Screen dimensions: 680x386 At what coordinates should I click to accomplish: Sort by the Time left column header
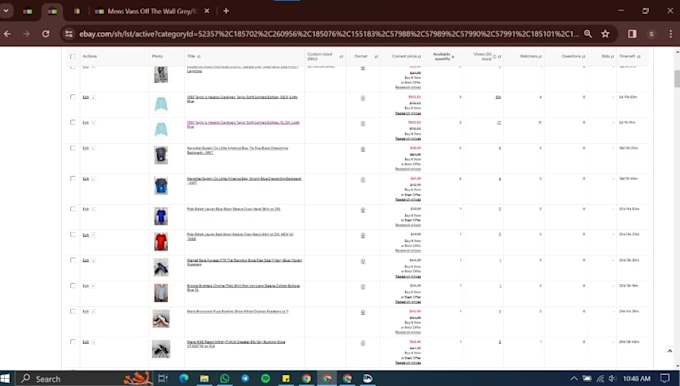point(629,56)
